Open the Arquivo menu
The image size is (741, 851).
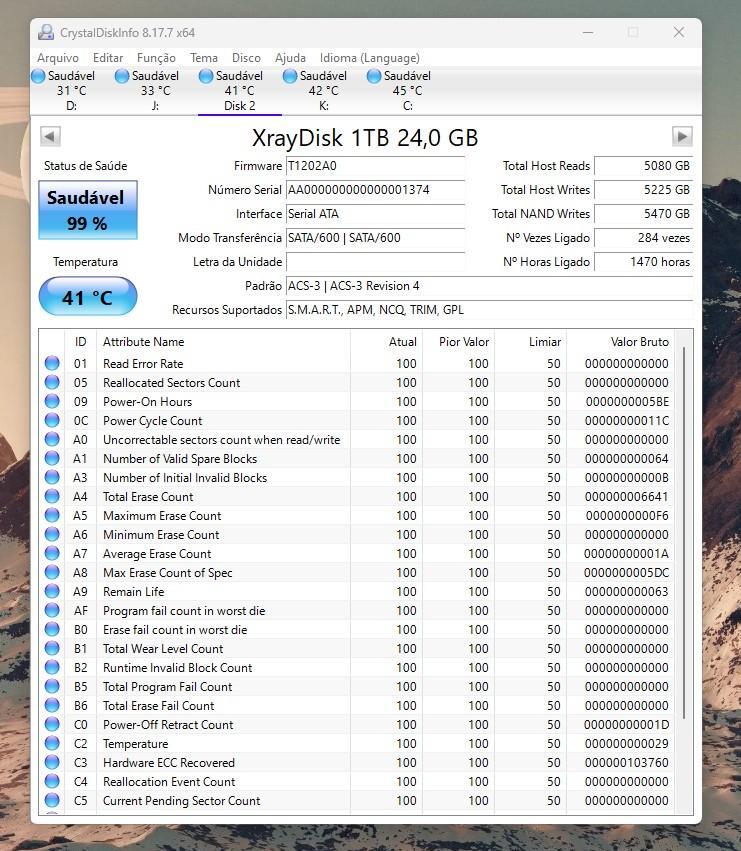pos(58,58)
